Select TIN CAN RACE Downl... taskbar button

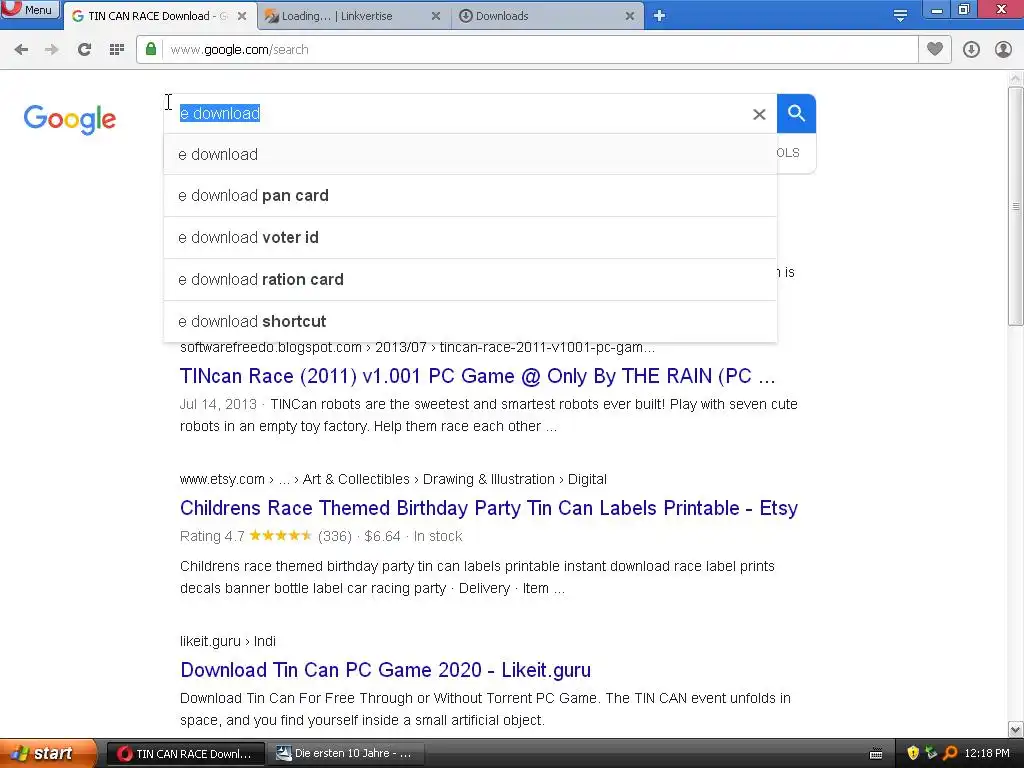pos(185,754)
